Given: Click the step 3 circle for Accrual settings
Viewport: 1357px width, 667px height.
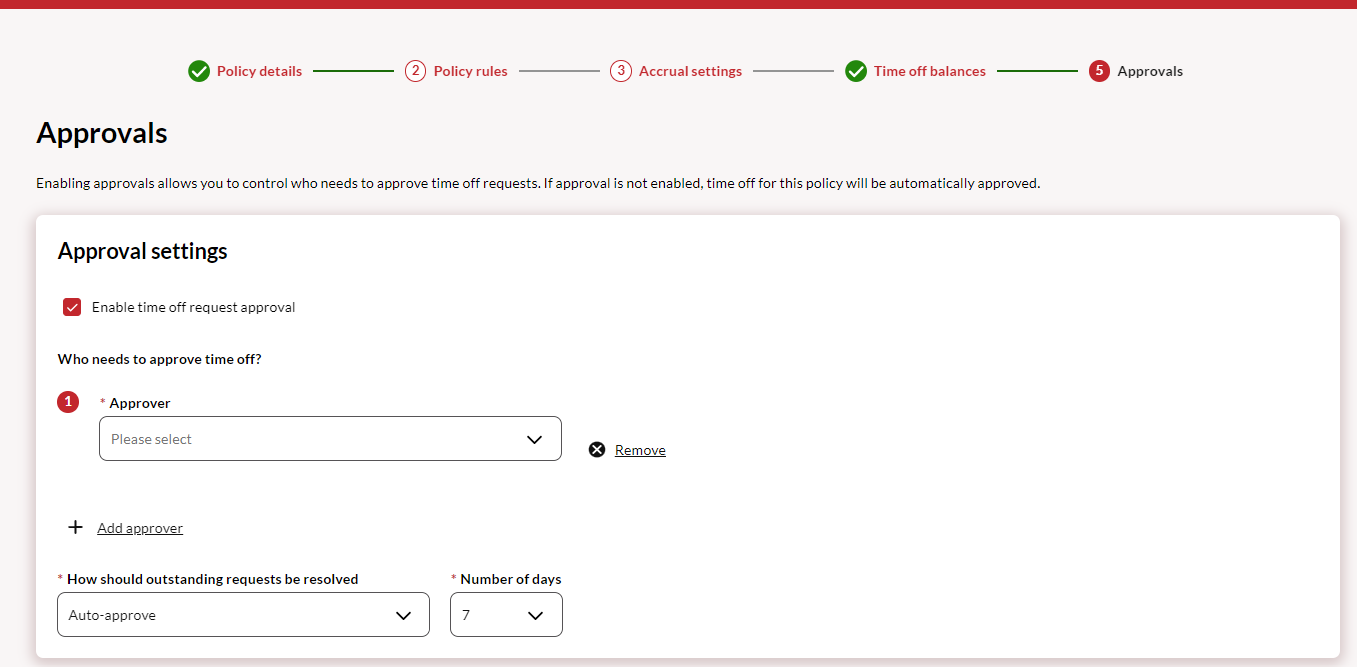Looking at the screenshot, I should coord(621,71).
